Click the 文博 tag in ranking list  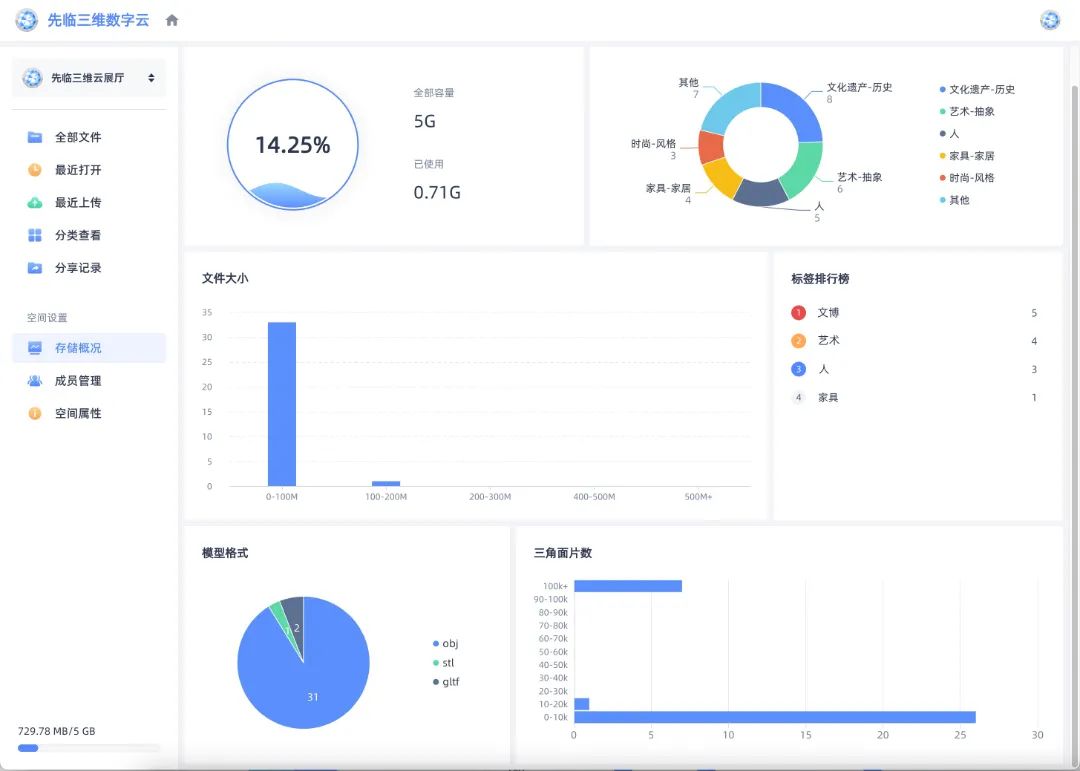pyautogui.click(x=828, y=313)
